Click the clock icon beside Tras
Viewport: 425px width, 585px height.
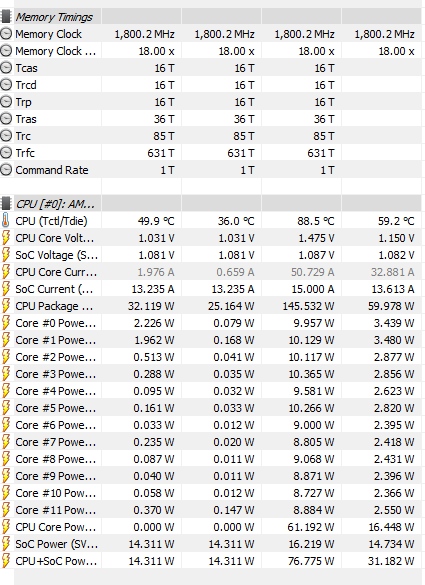(x=6, y=119)
